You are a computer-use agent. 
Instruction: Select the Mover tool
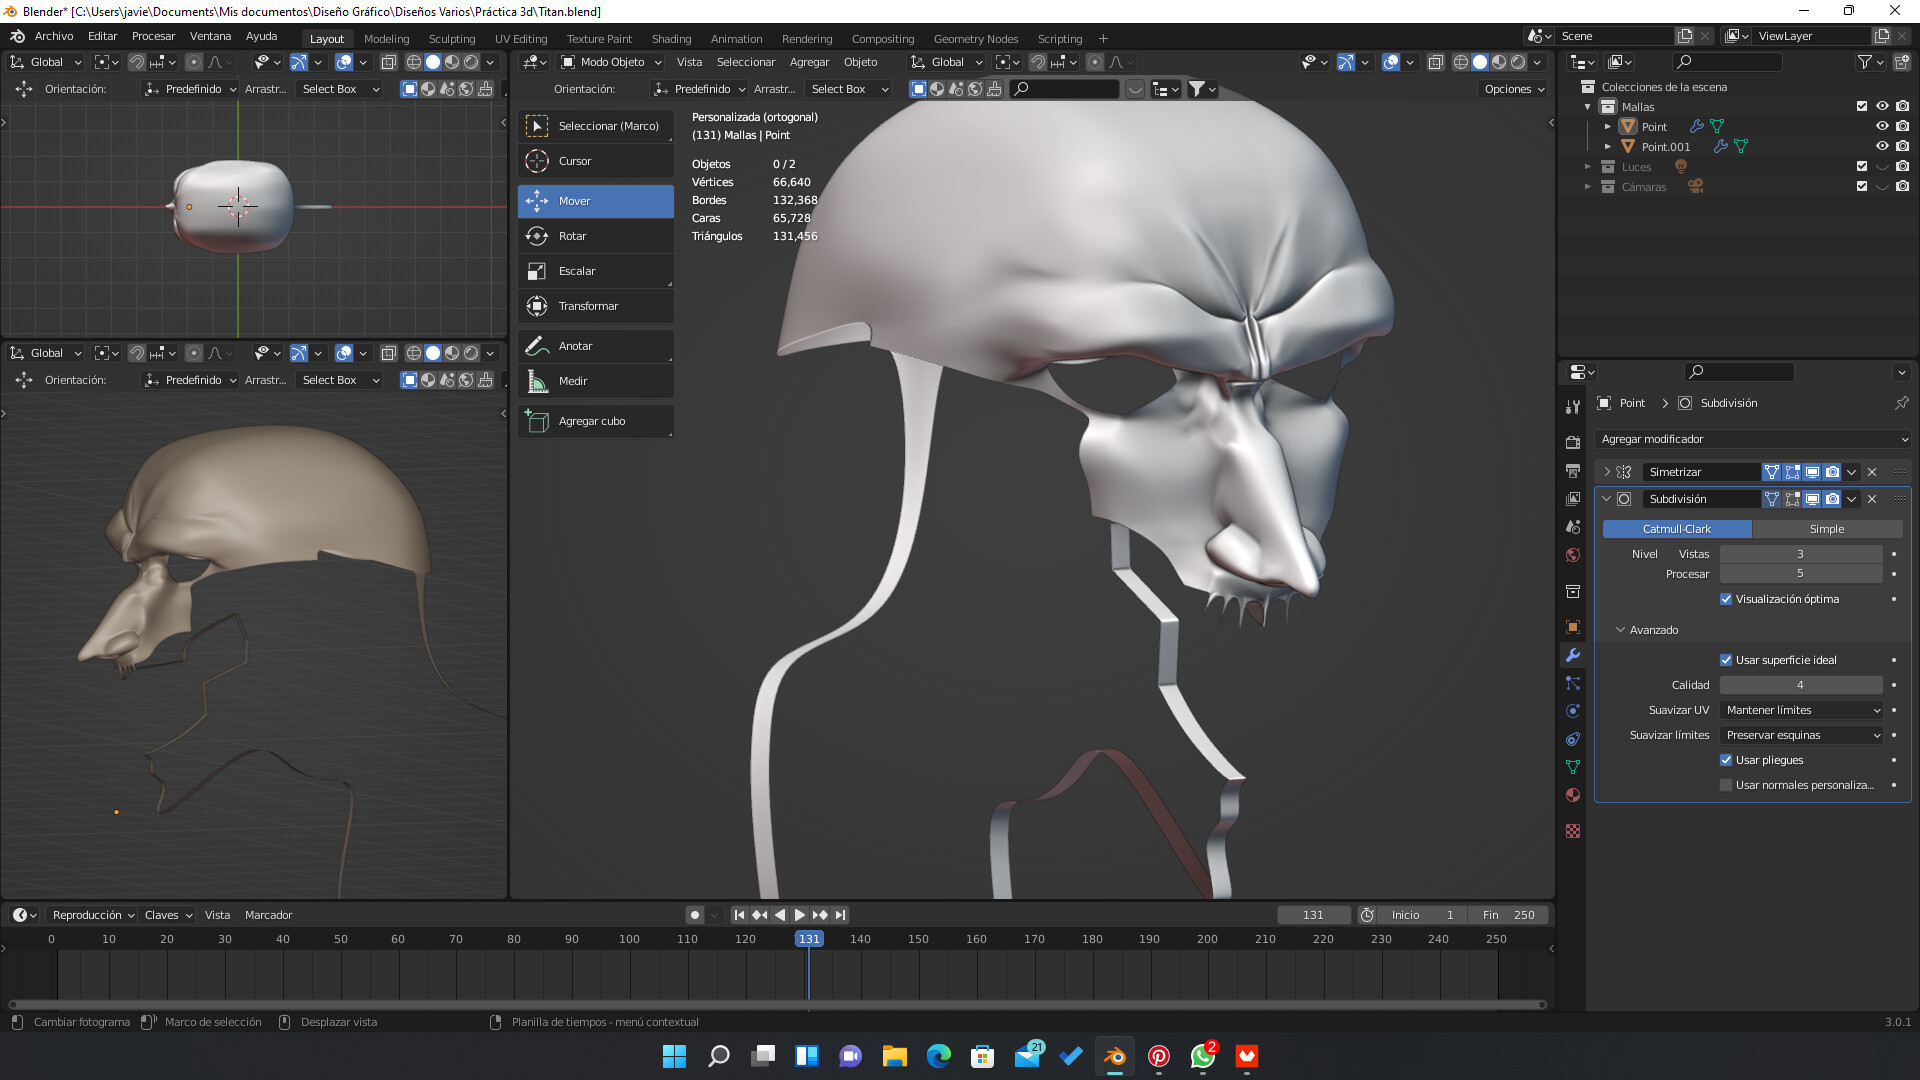point(596,201)
